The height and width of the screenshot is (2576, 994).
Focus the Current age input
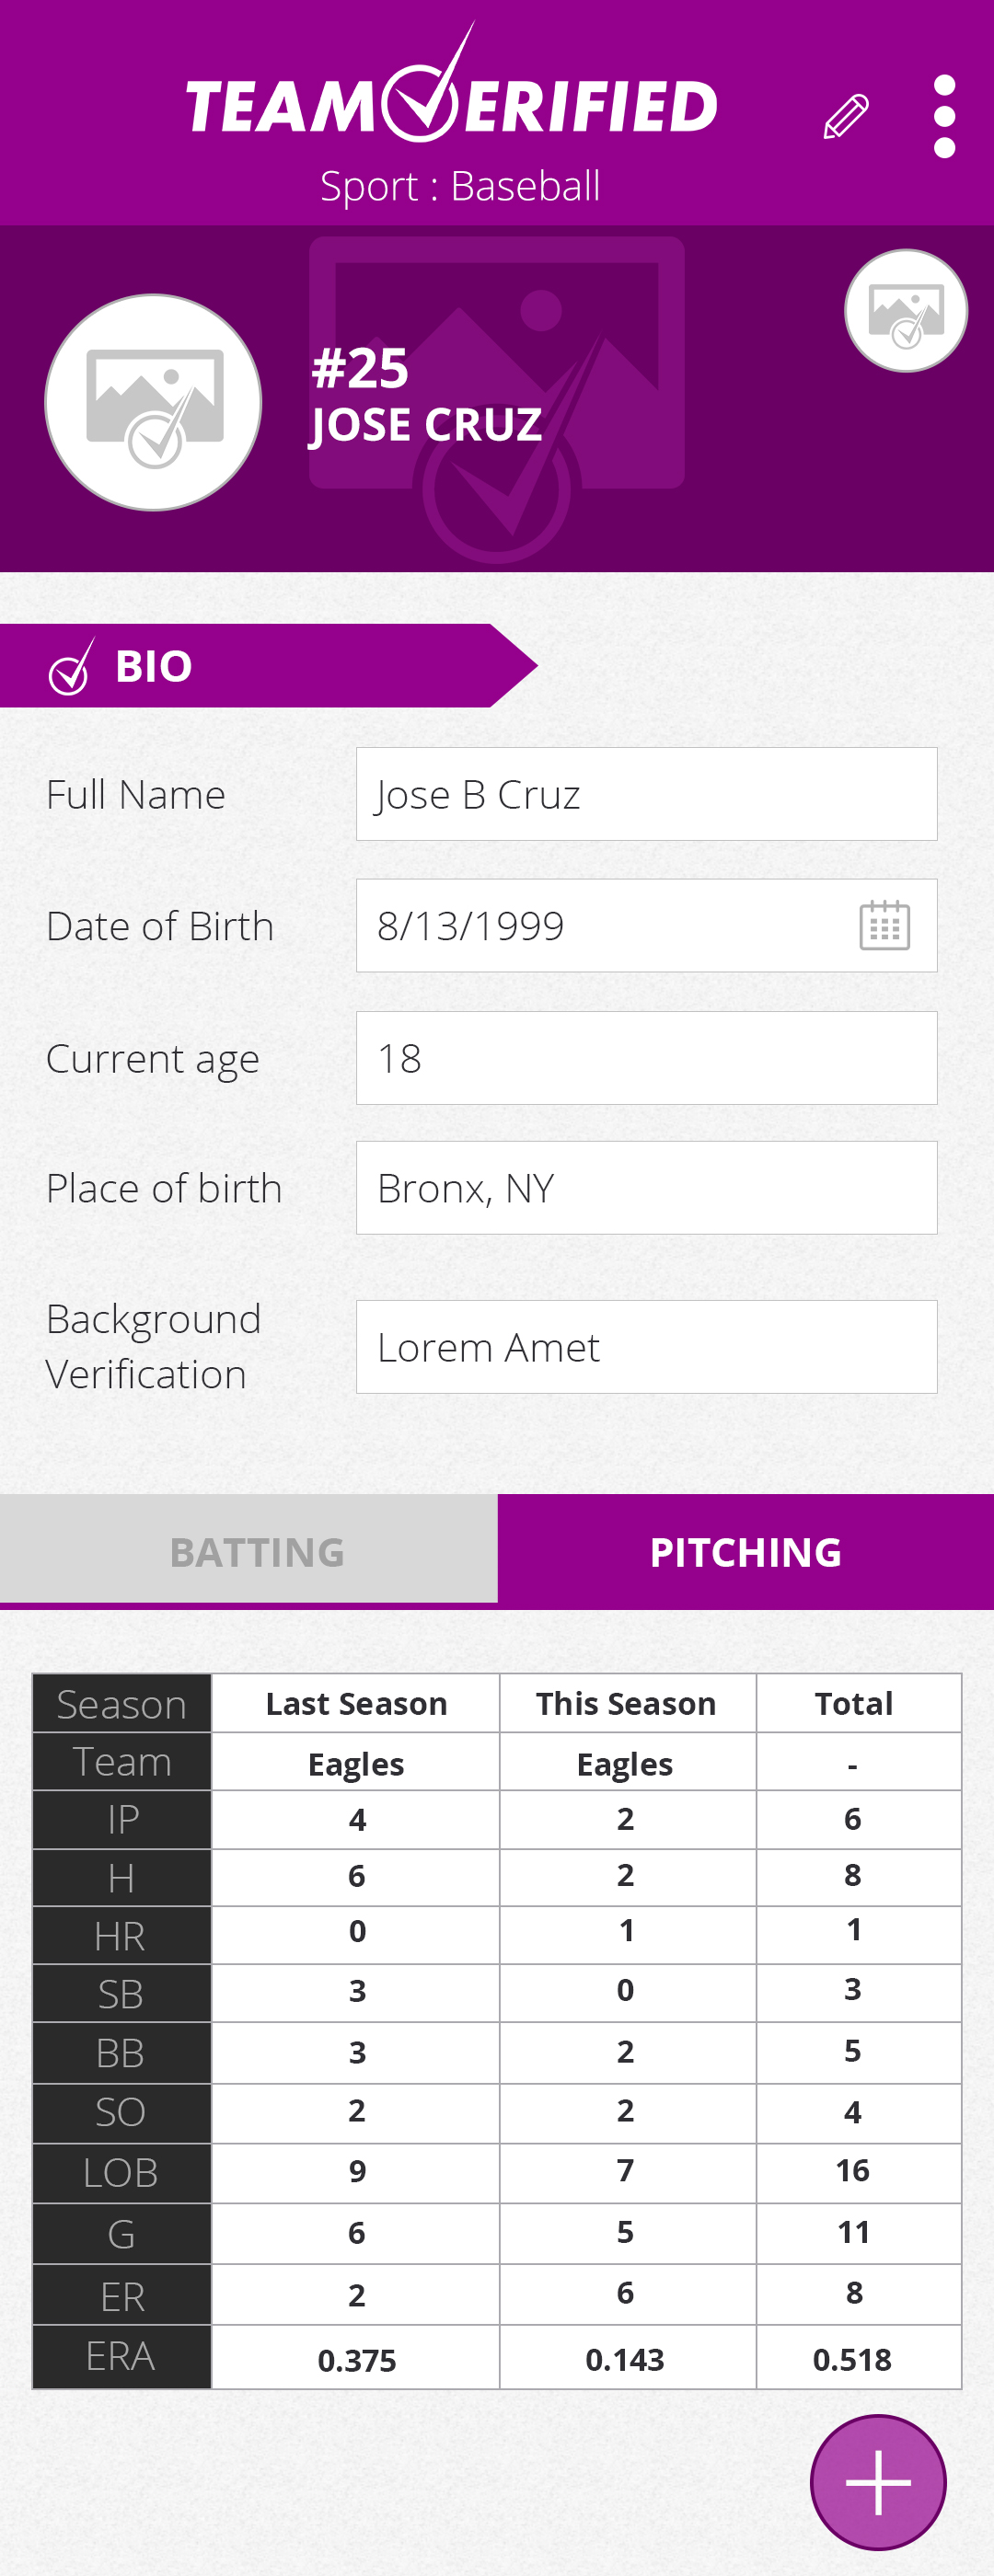[646, 1057]
